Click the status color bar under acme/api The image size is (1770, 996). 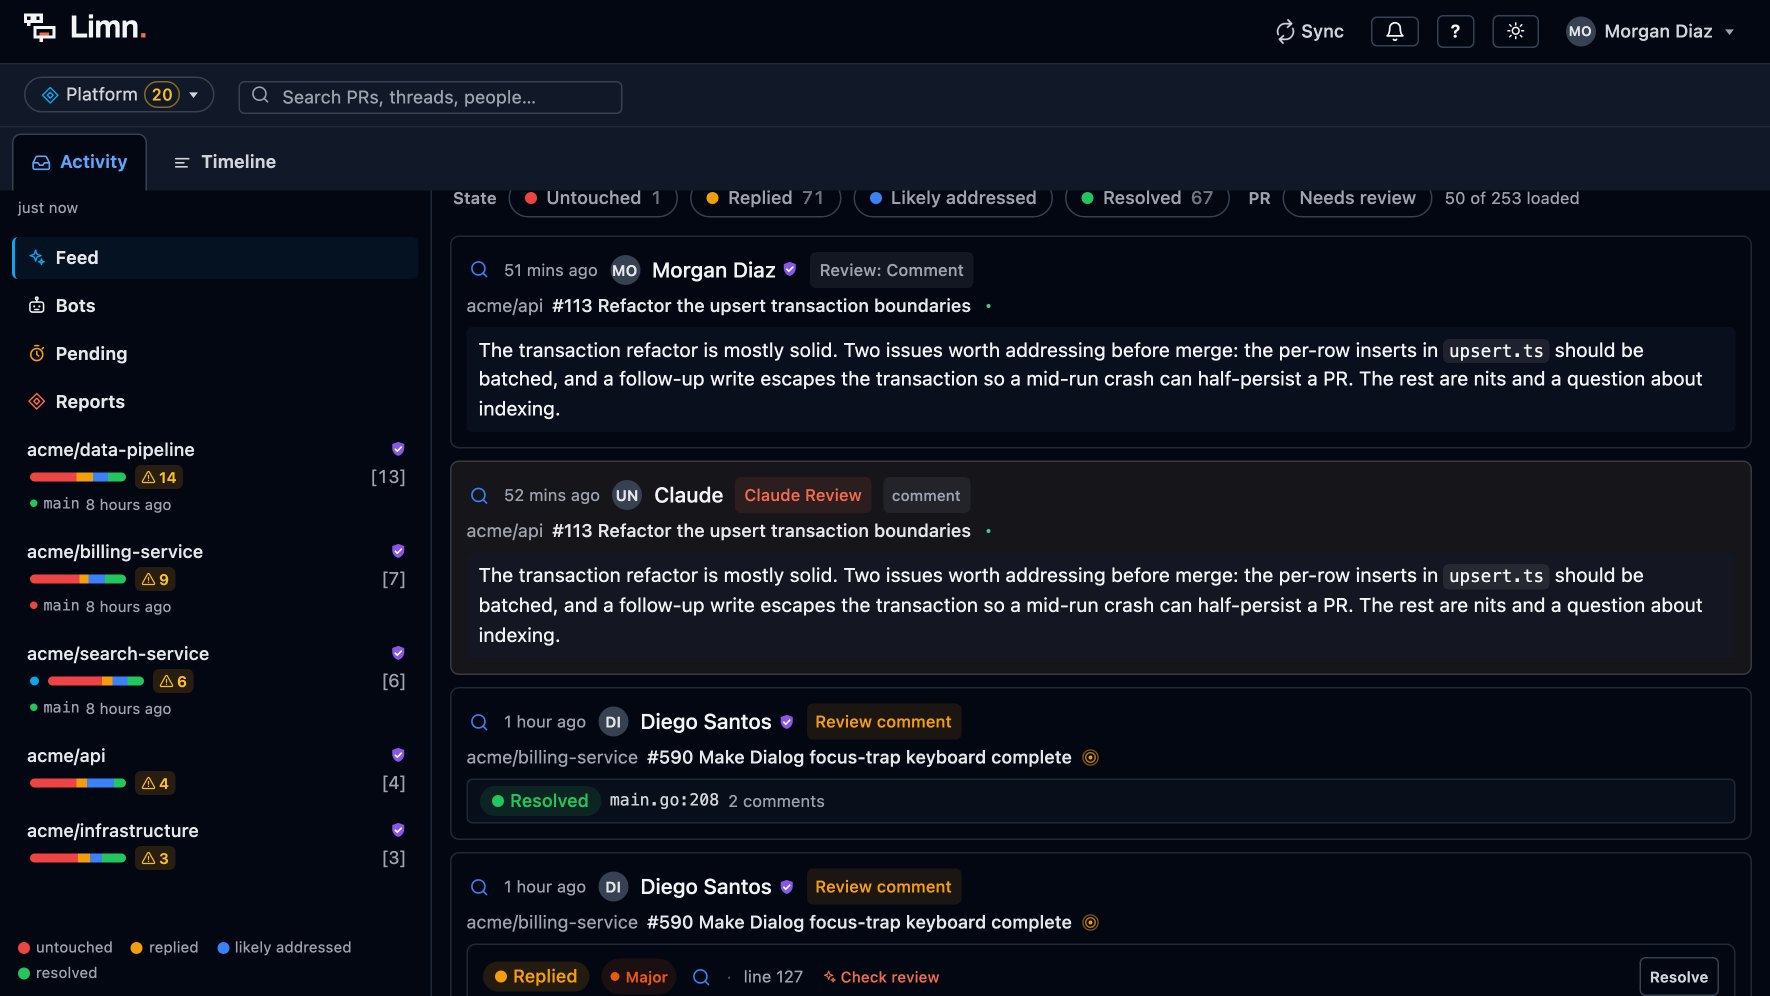[78, 783]
